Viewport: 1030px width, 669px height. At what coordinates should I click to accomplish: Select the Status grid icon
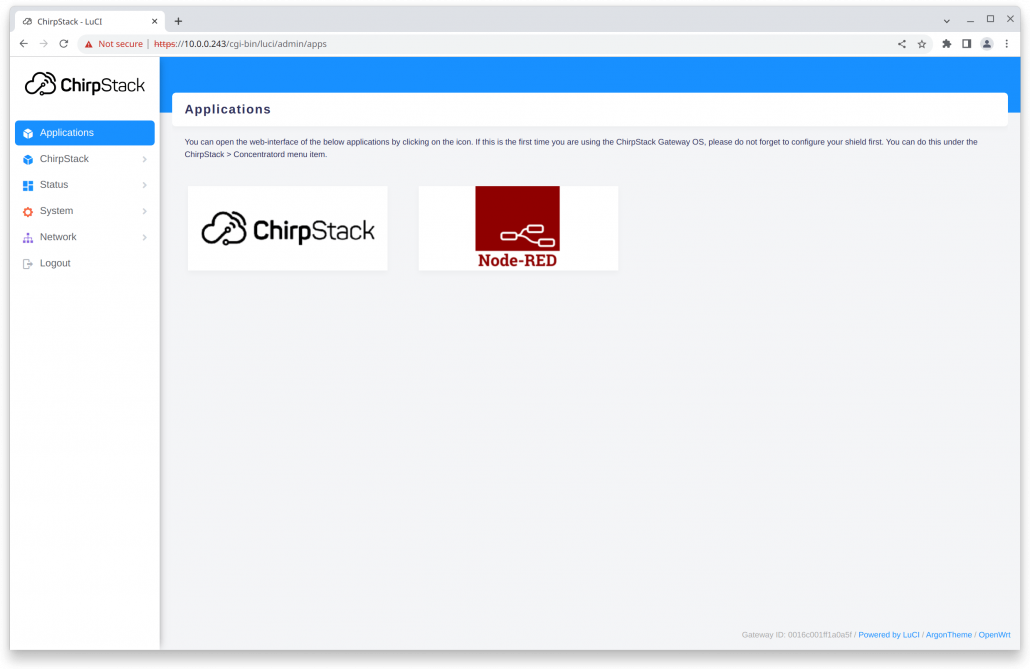[x=26, y=184]
